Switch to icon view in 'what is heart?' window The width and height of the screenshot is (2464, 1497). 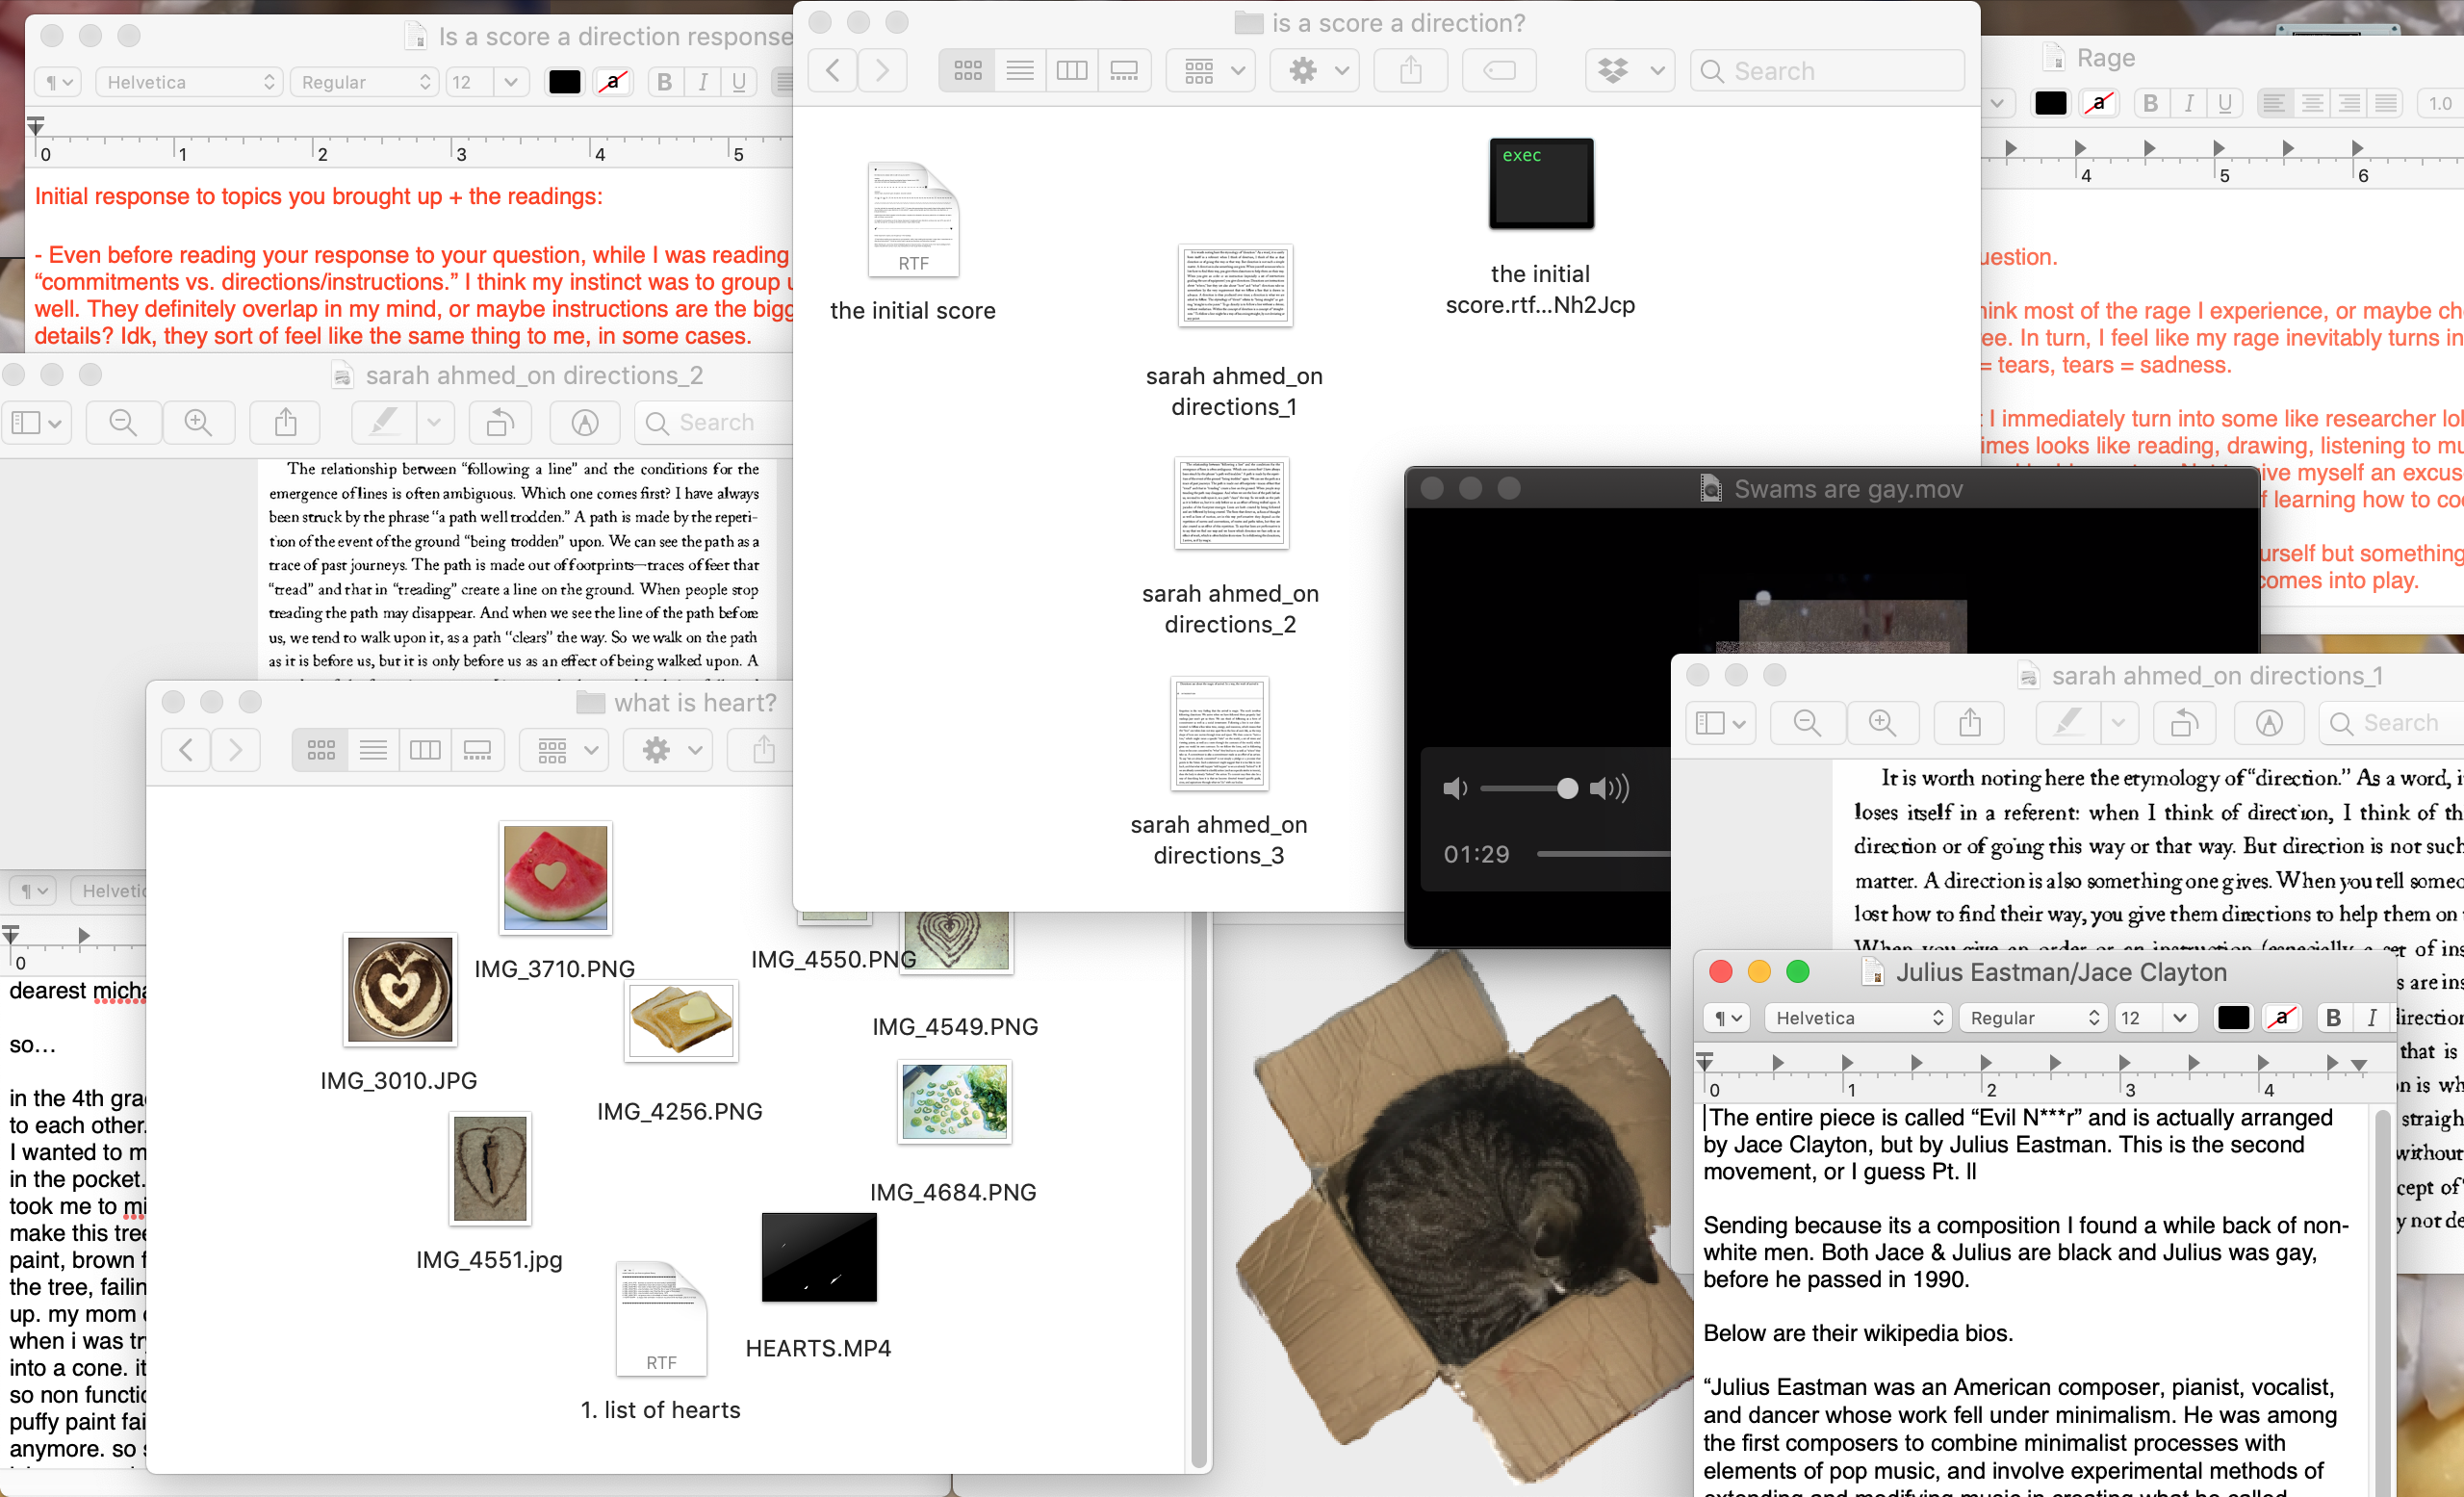(x=320, y=749)
